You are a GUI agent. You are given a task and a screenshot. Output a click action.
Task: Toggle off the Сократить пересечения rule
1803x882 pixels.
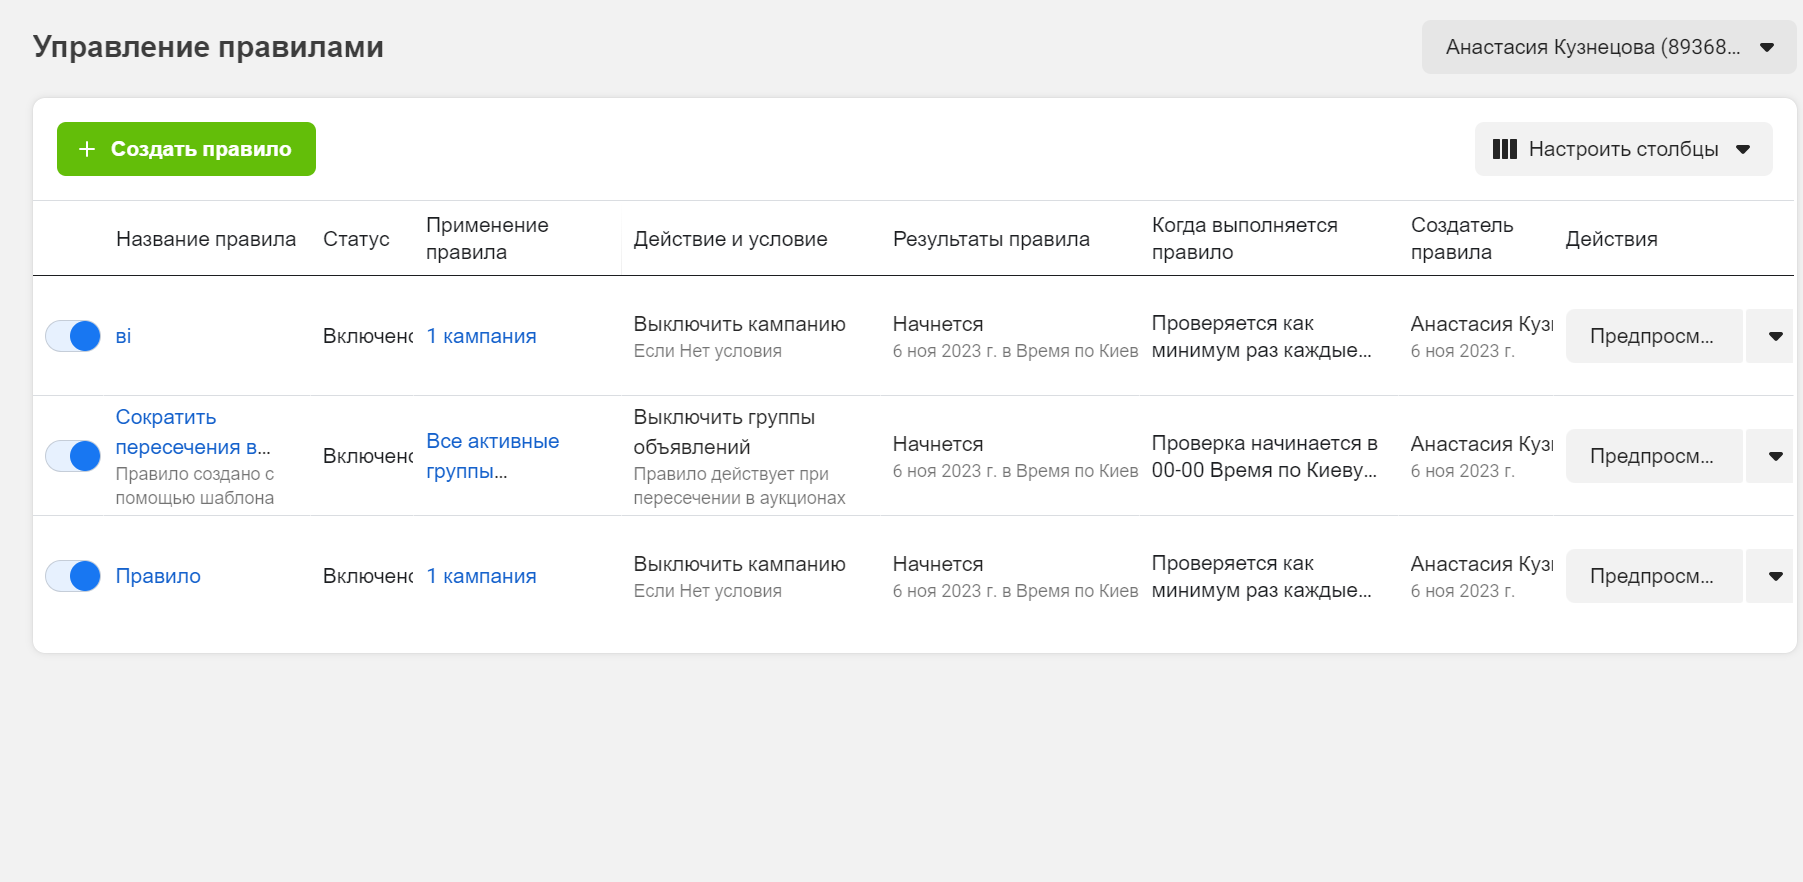pyautogui.click(x=73, y=456)
